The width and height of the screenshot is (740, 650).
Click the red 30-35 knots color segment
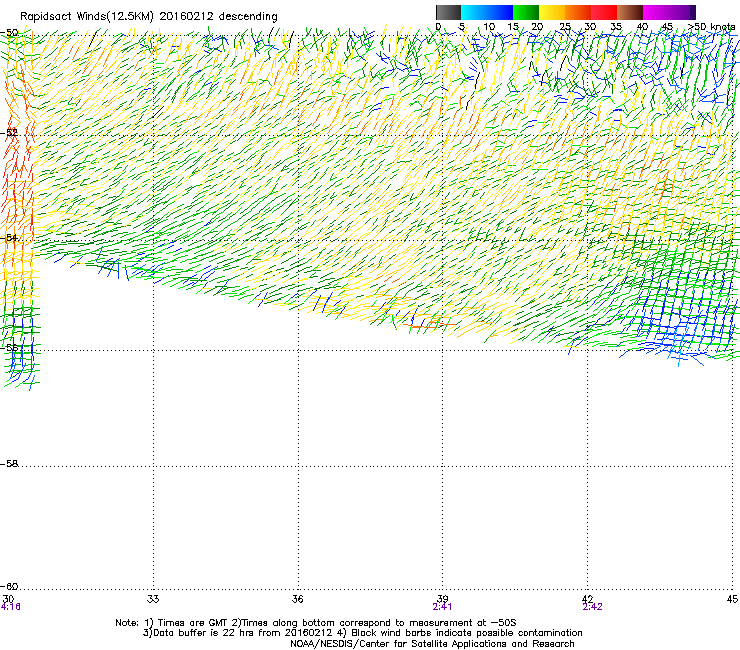pos(604,12)
